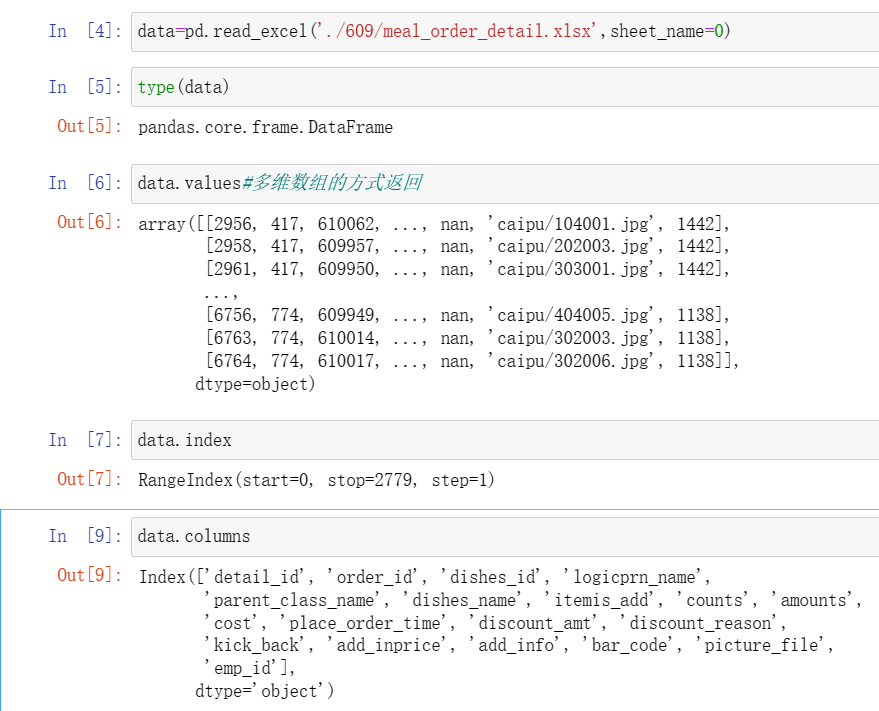Click the array row containing caipu/404005.jpg
The width and height of the screenshot is (879, 711).
point(468,315)
